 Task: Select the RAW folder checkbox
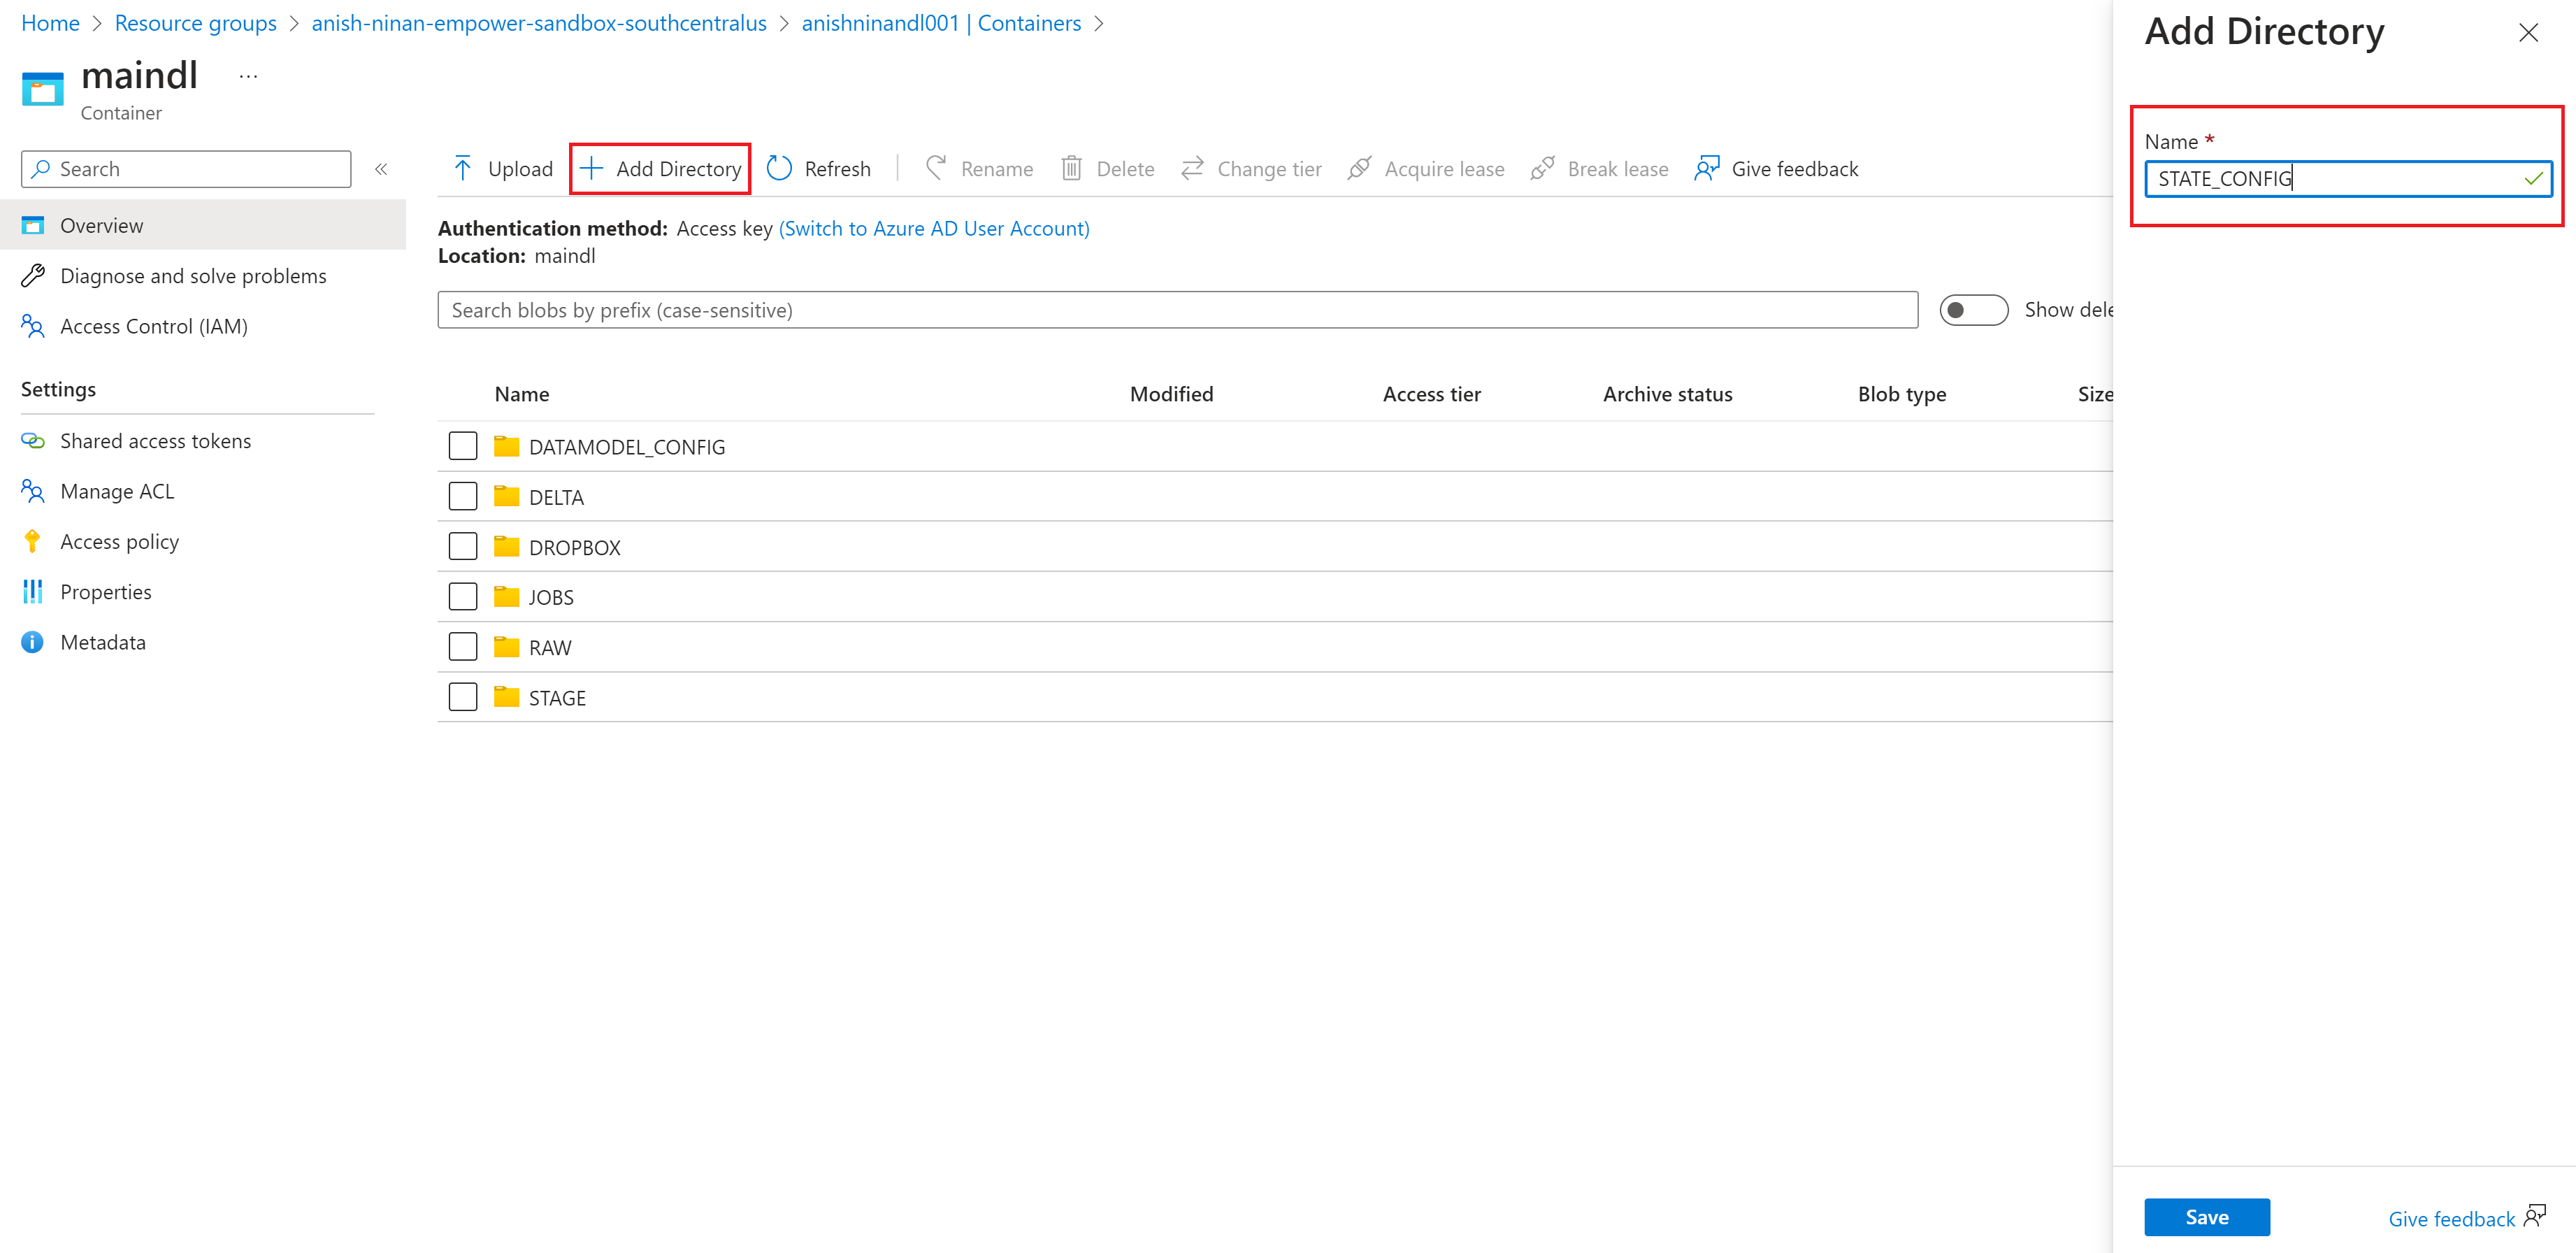463,646
